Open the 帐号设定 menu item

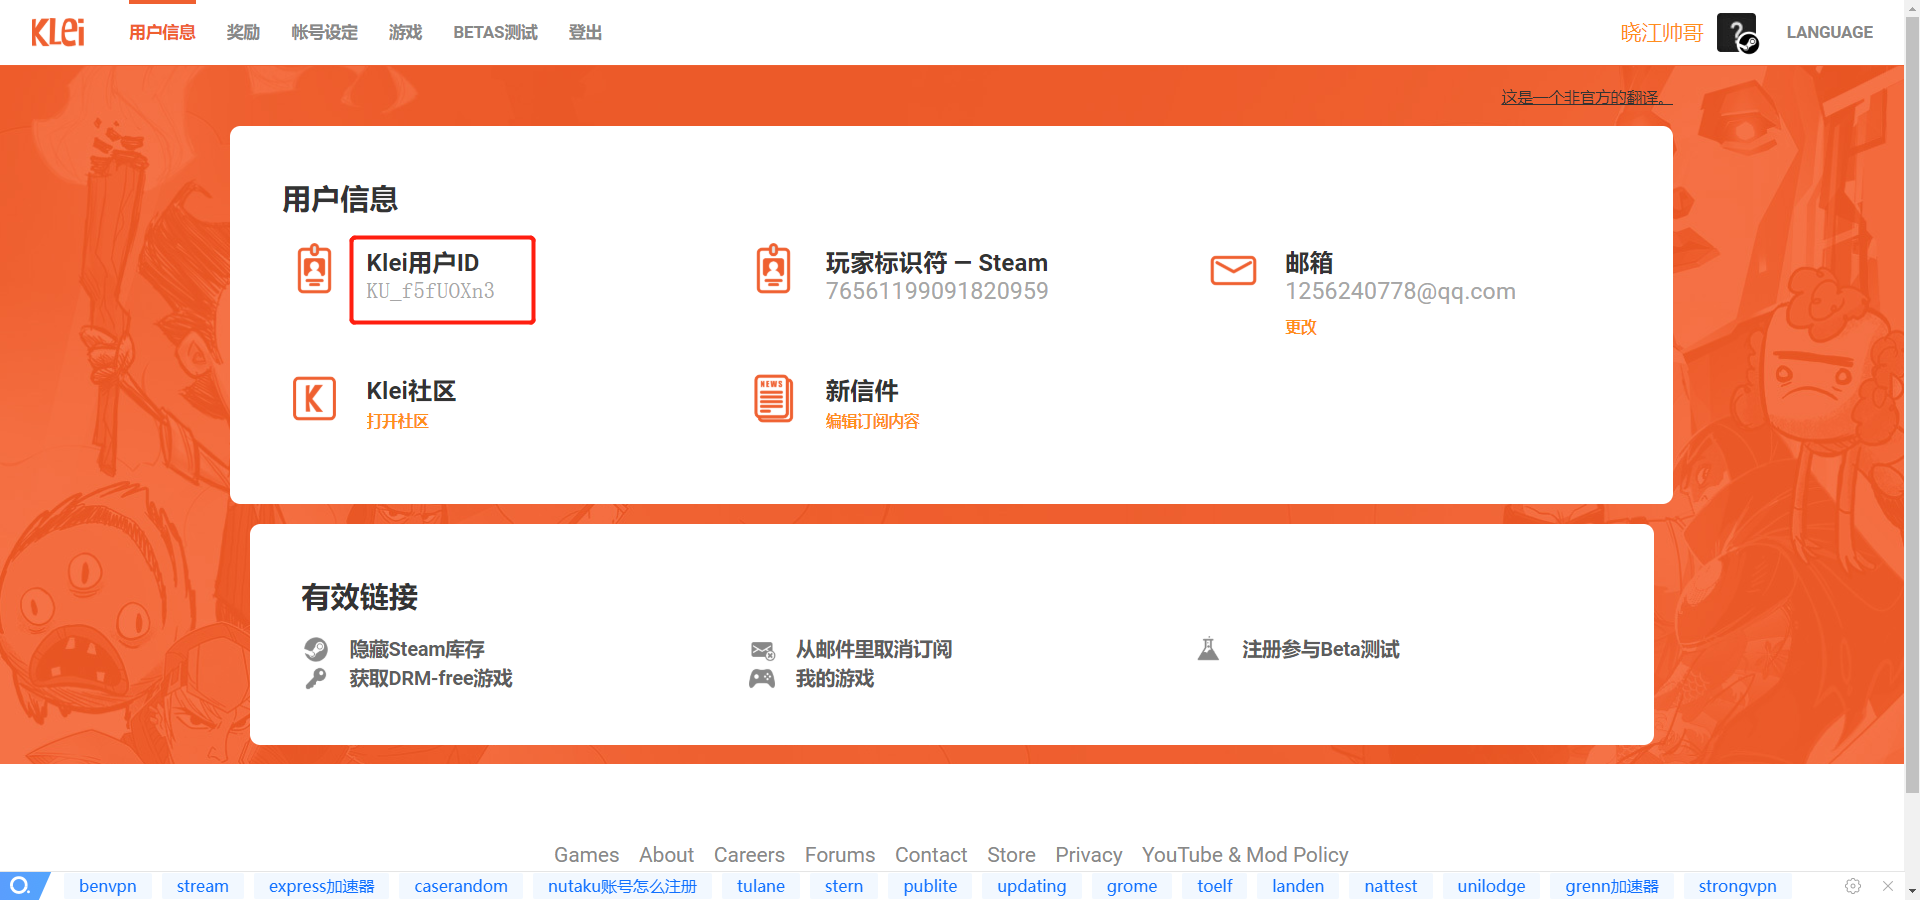pos(324,32)
